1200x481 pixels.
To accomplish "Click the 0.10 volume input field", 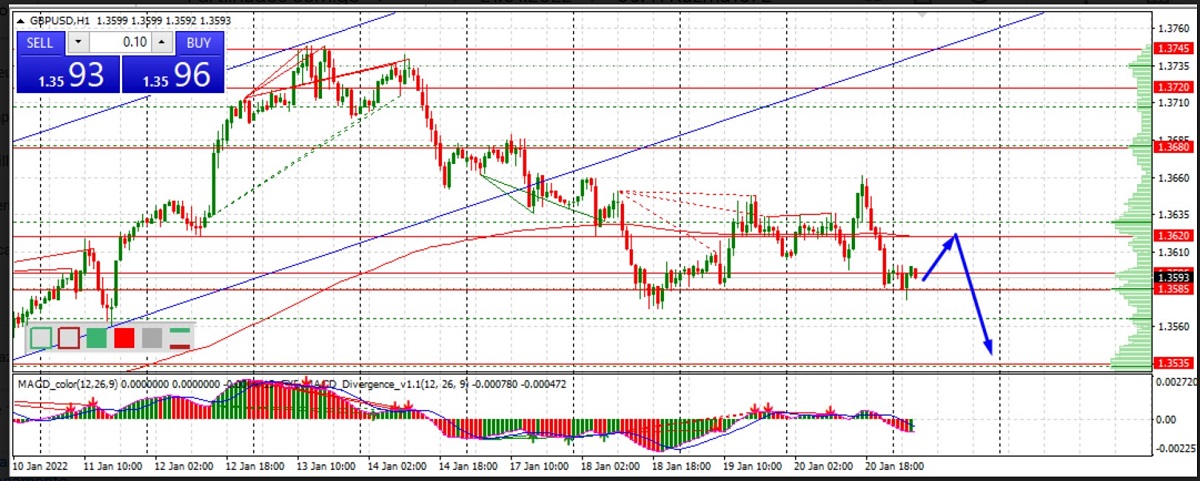I will [x=120, y=42].
